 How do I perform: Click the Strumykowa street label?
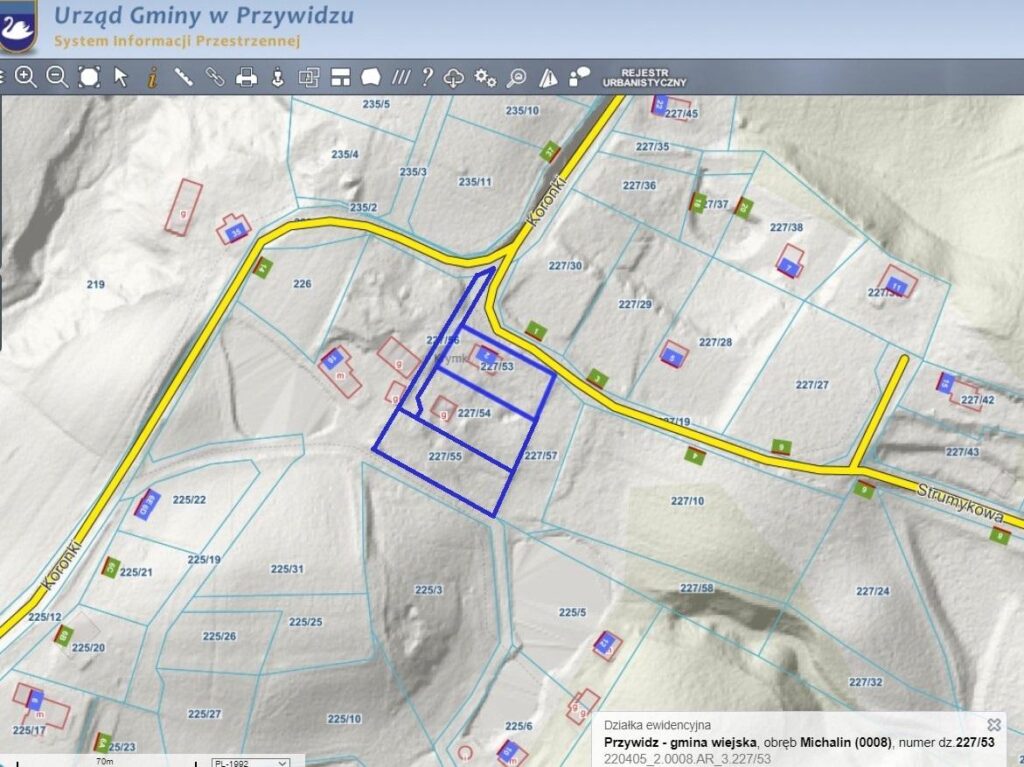(961, 502)
